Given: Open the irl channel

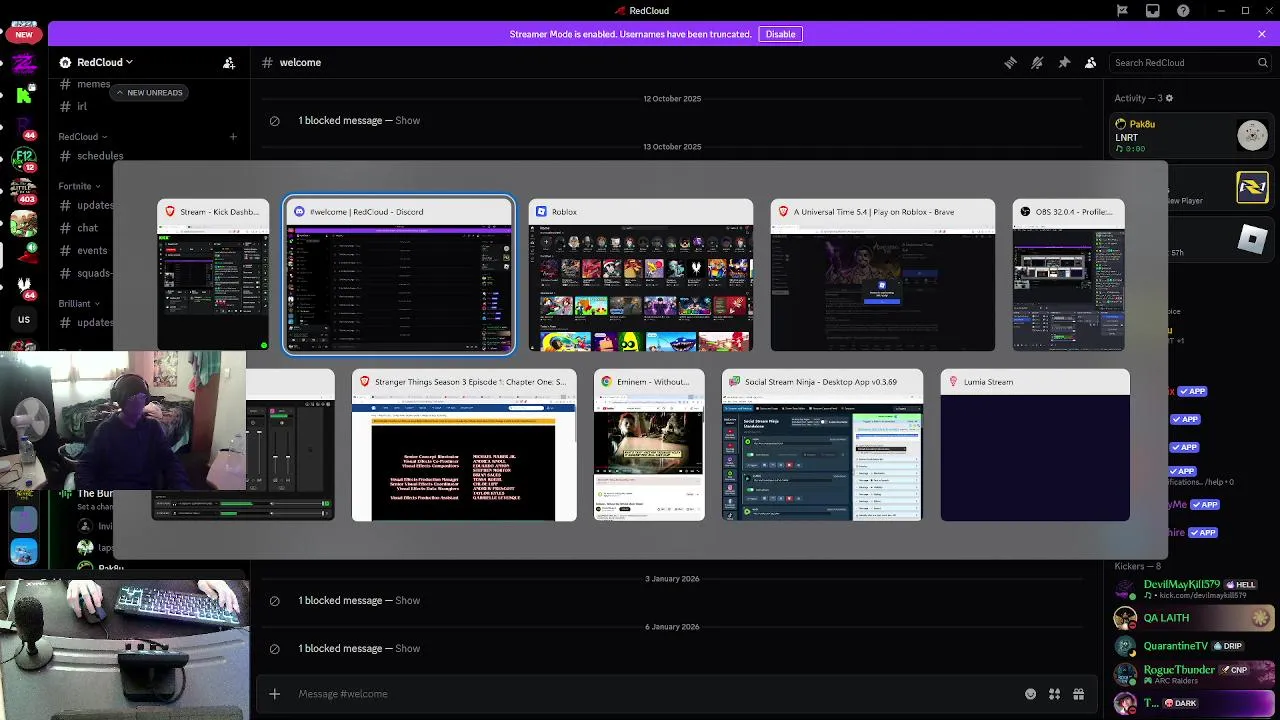Looking at the screenshot, I should pyautogui.click(x=82, y=106).
